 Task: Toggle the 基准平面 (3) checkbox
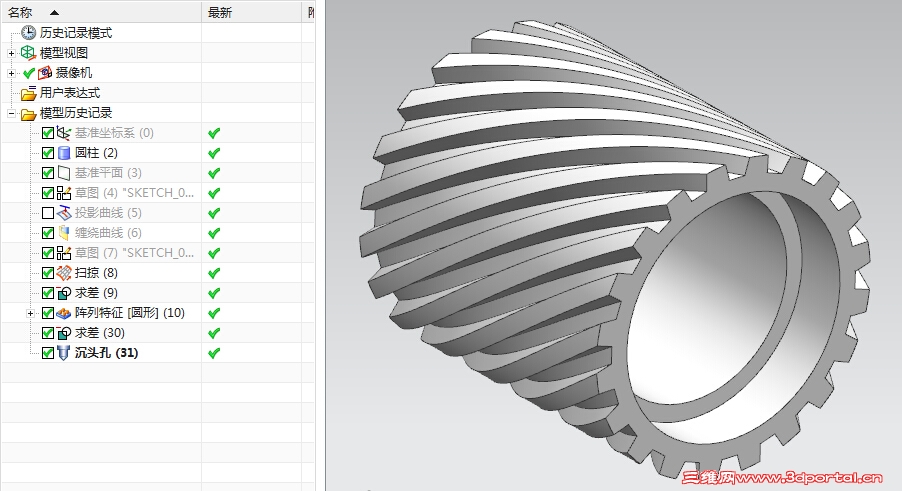coord(48,173)
